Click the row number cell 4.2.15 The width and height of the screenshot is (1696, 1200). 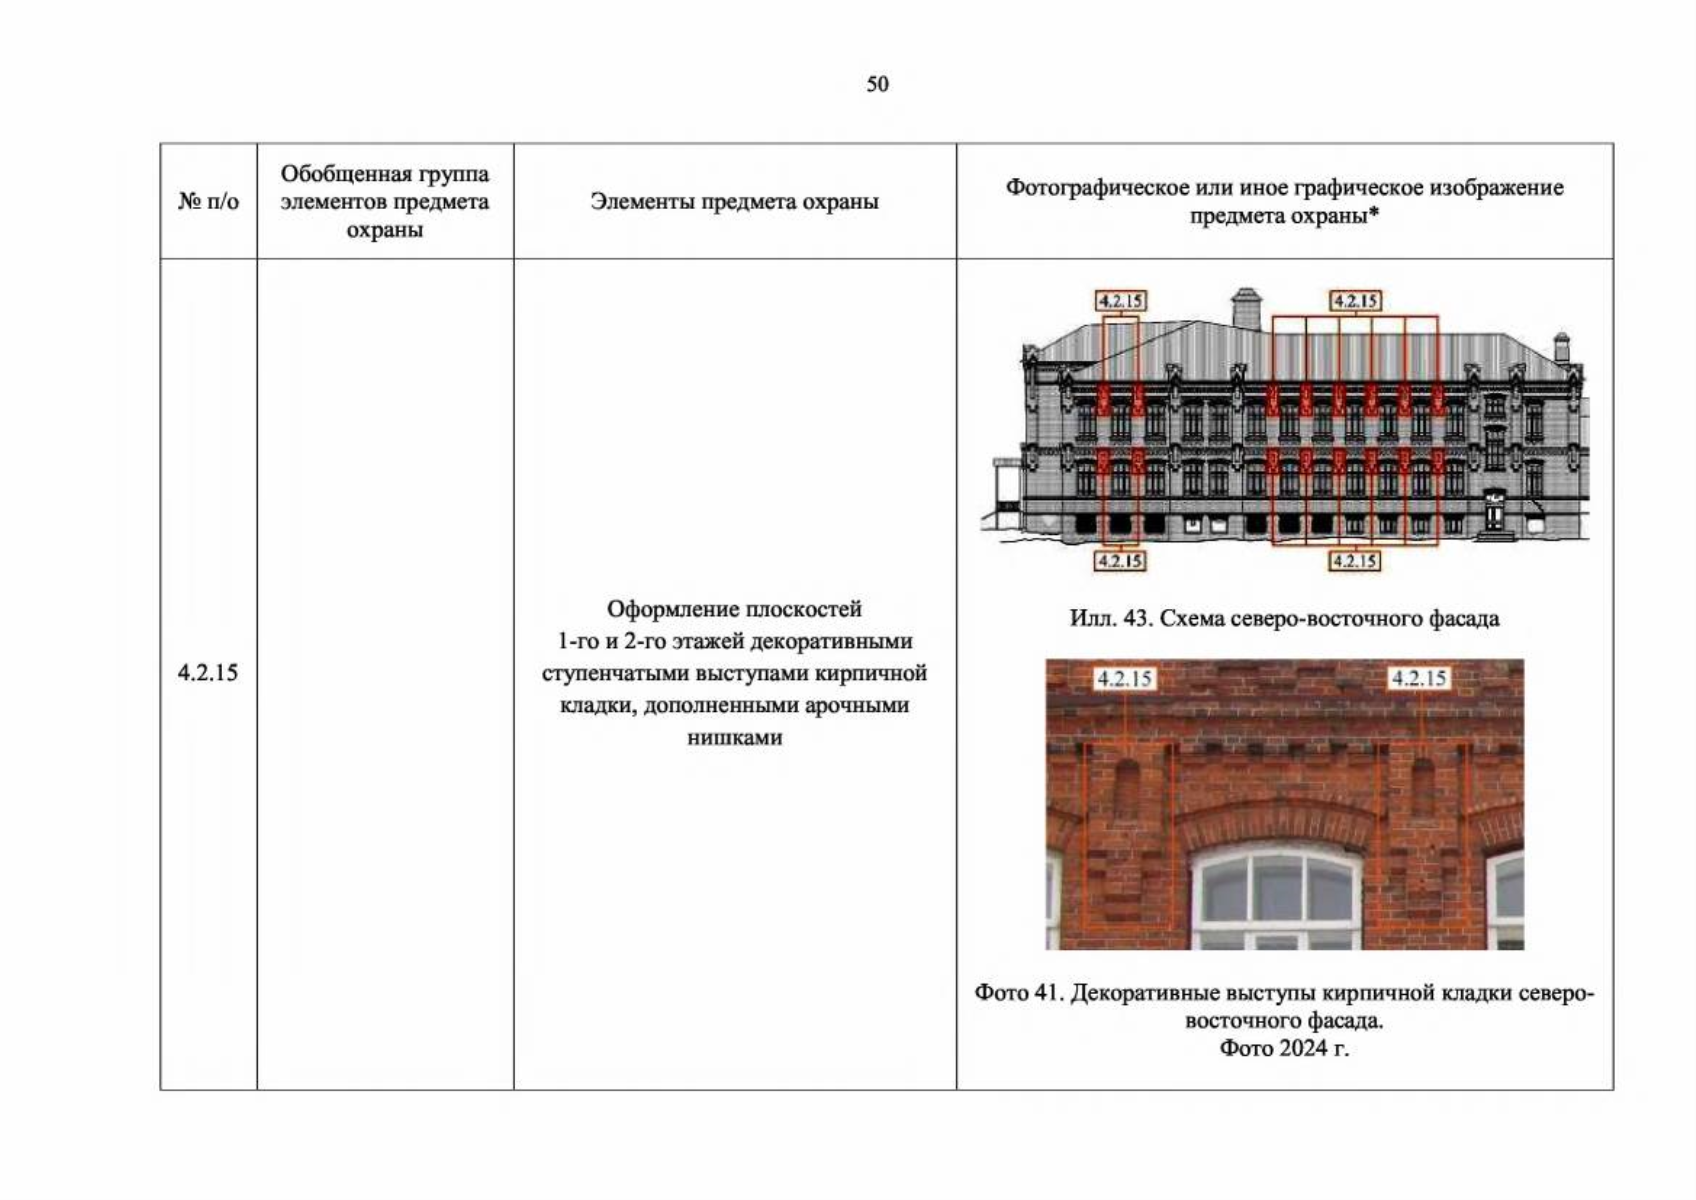point(208,673)
